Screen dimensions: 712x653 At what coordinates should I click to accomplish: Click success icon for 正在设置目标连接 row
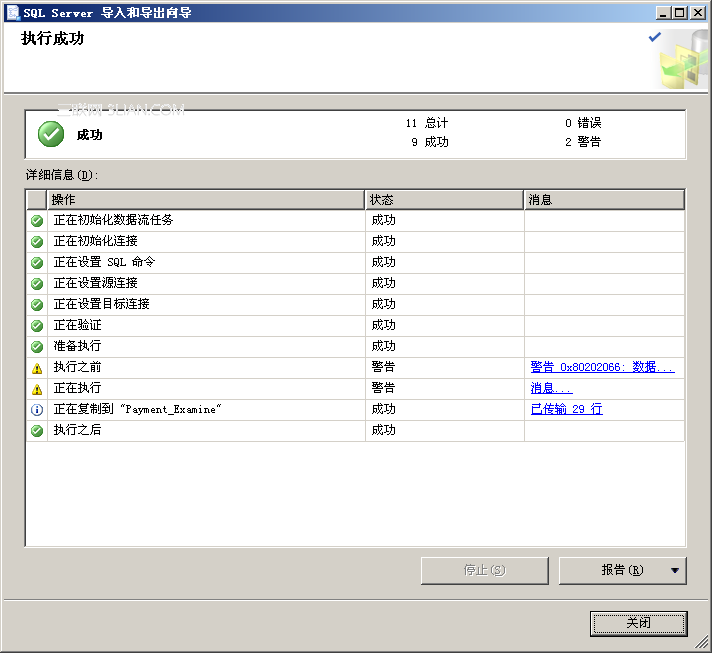coord(37,305)
